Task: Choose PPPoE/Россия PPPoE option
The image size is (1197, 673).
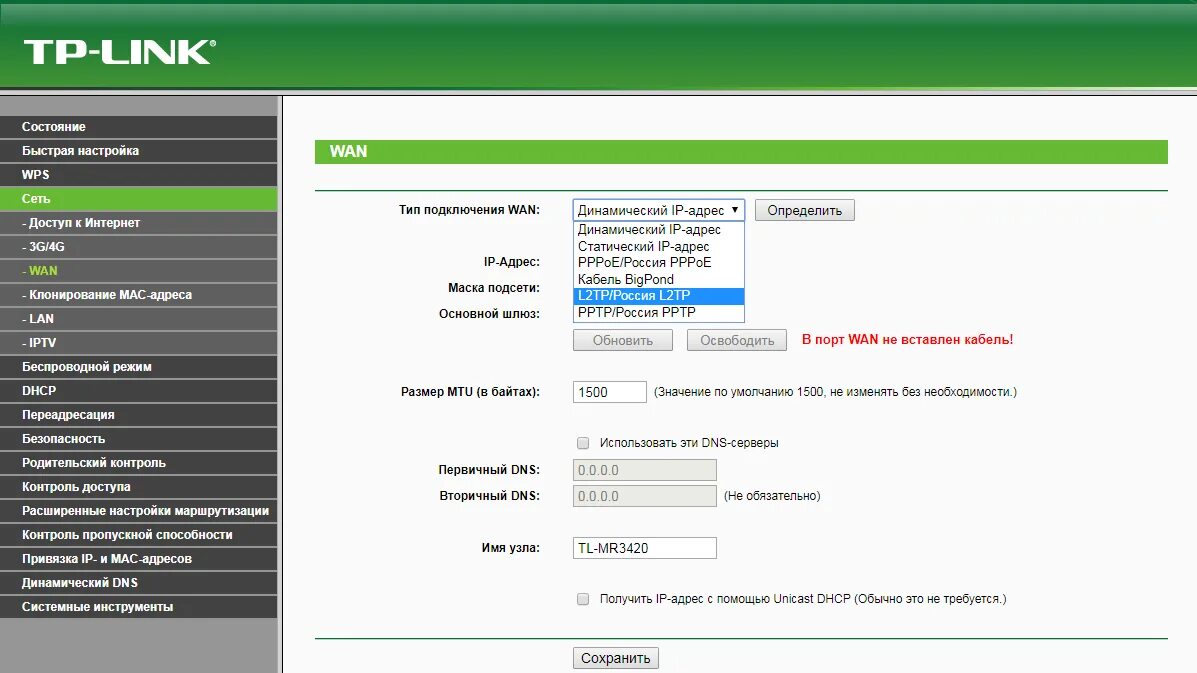Action: tap(658, 262)
